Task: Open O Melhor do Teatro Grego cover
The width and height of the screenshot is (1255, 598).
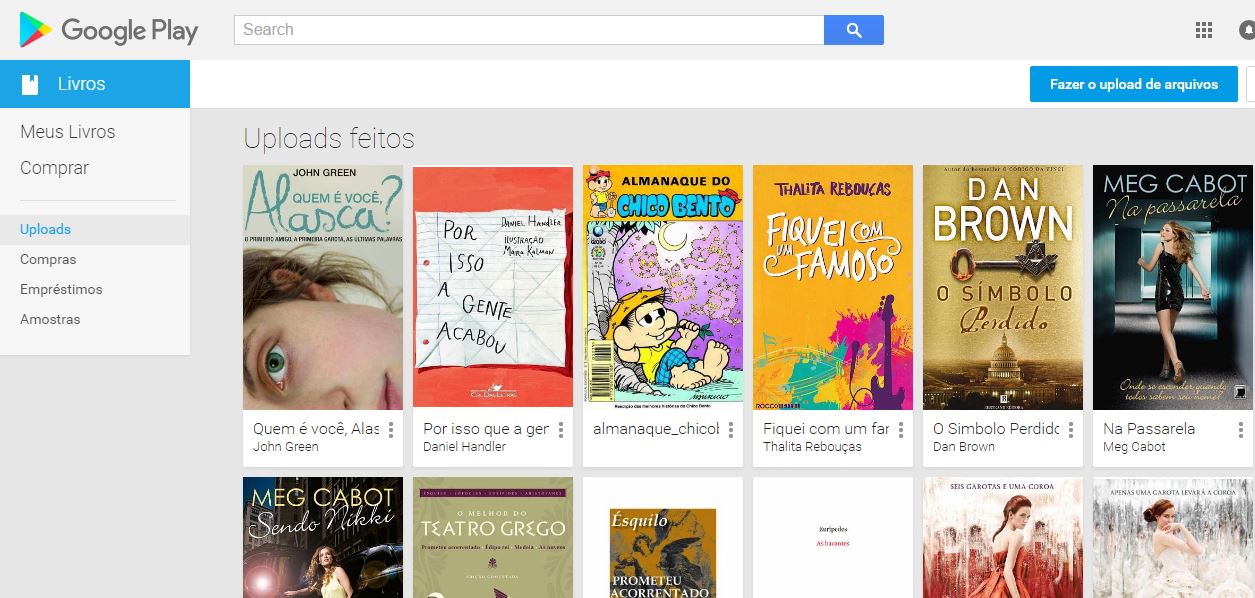Action: (x=493, y=538)
